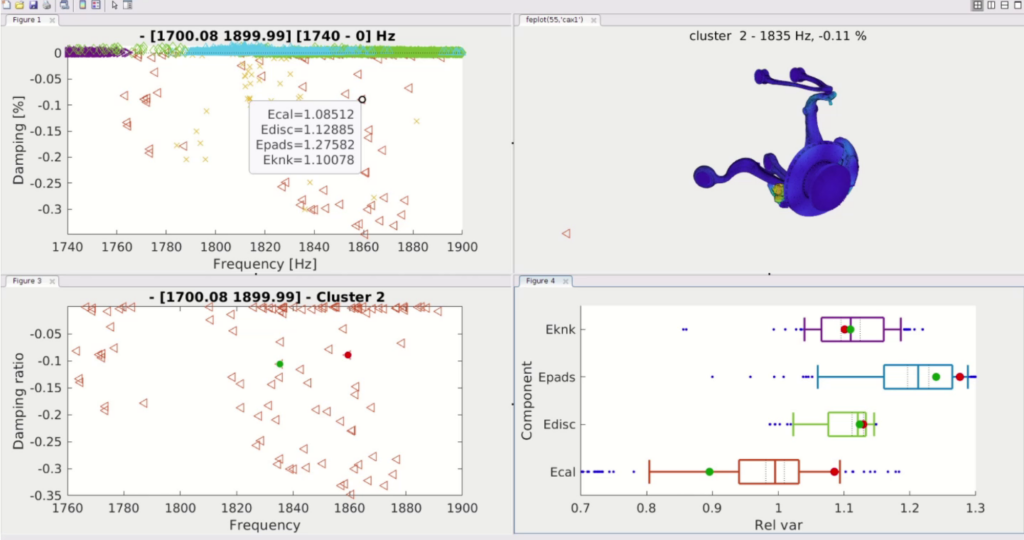Click the red Ecal box in Figure 4
Image resolution: width=1024 pixels, height=540 pixels.
pos(769,471)
